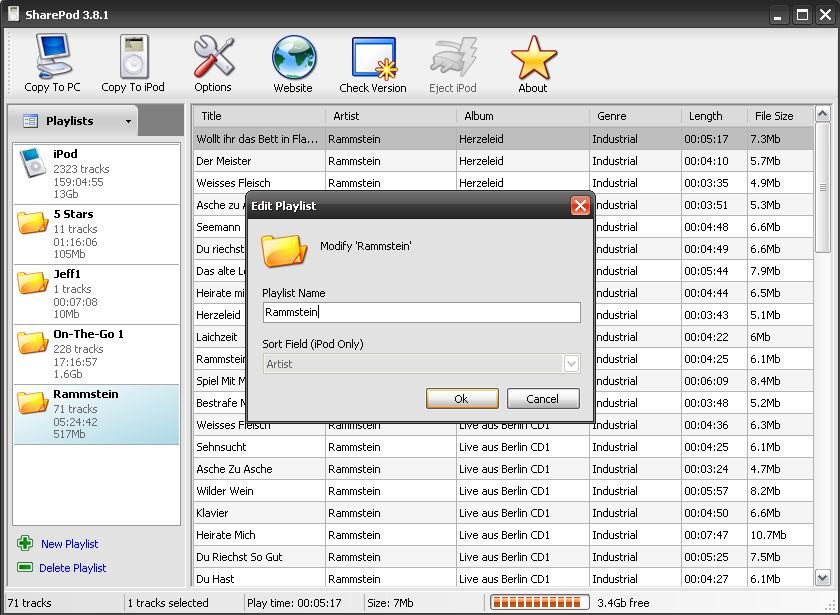Select the track 'Sehnsucht'
The height and width of the screenshot is (615, 840).
[503, 447]
